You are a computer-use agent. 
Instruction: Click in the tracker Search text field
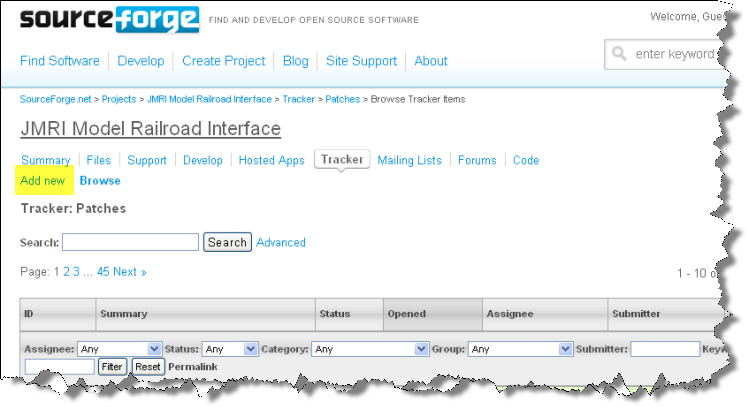[x=130, y=242]
